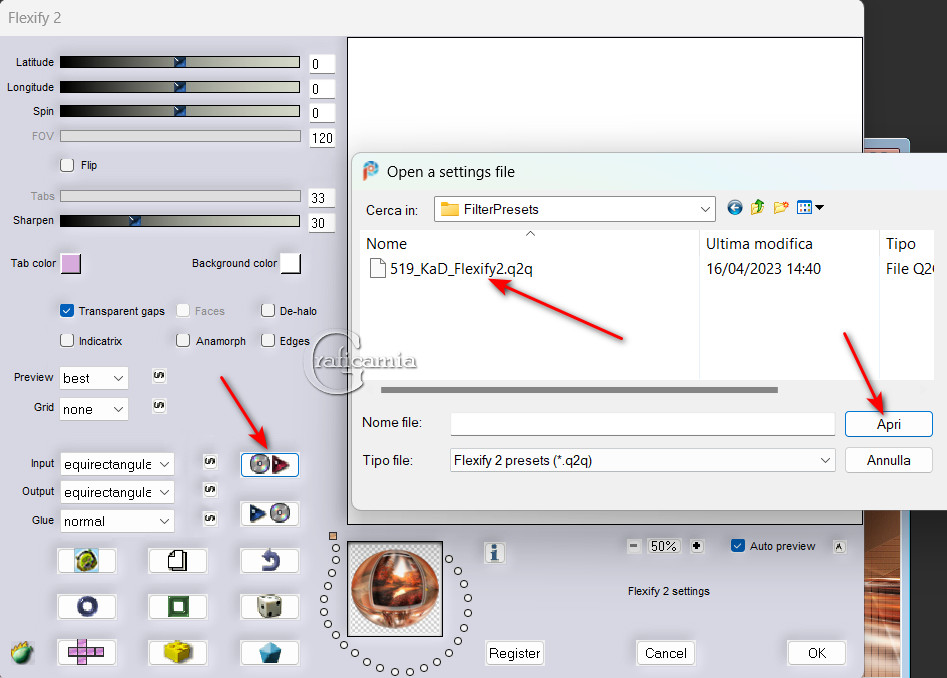Click the lock icon beside Output dropdown
Screen dimensions: 947x678
pos(210,489)
